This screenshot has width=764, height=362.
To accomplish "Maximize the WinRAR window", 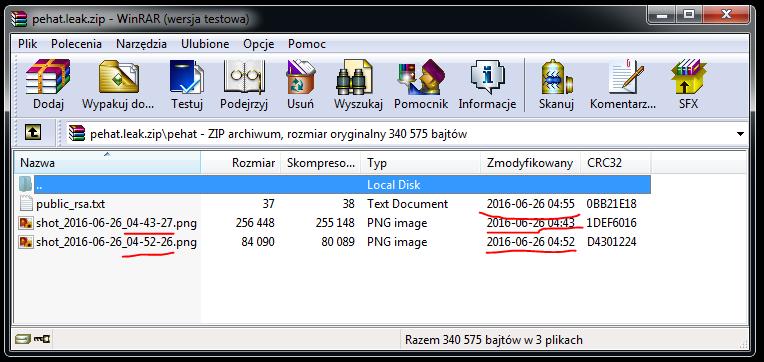I will tap(688, 15).
